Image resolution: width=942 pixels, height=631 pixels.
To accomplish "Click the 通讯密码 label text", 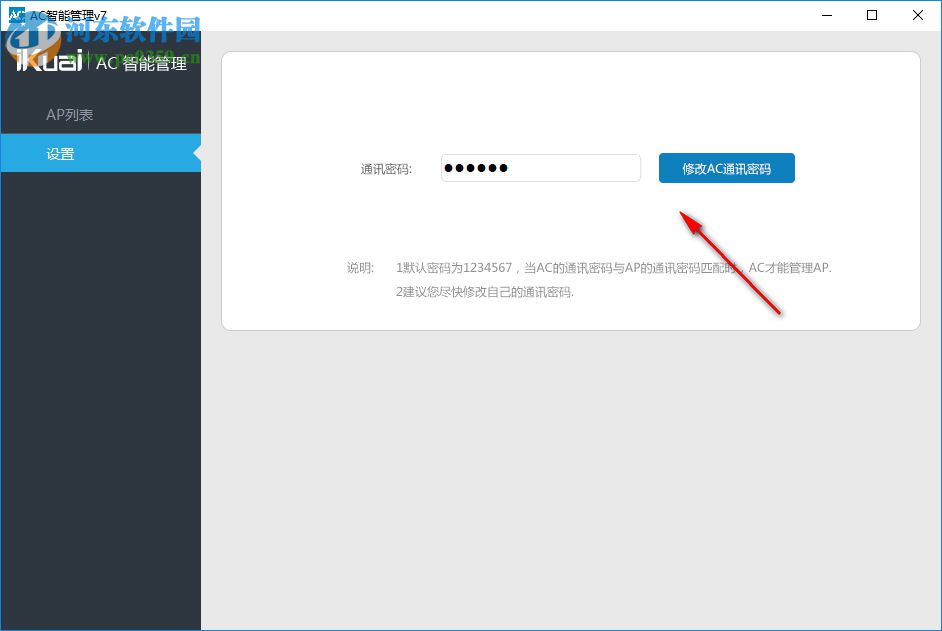I will tap(387, 168).
